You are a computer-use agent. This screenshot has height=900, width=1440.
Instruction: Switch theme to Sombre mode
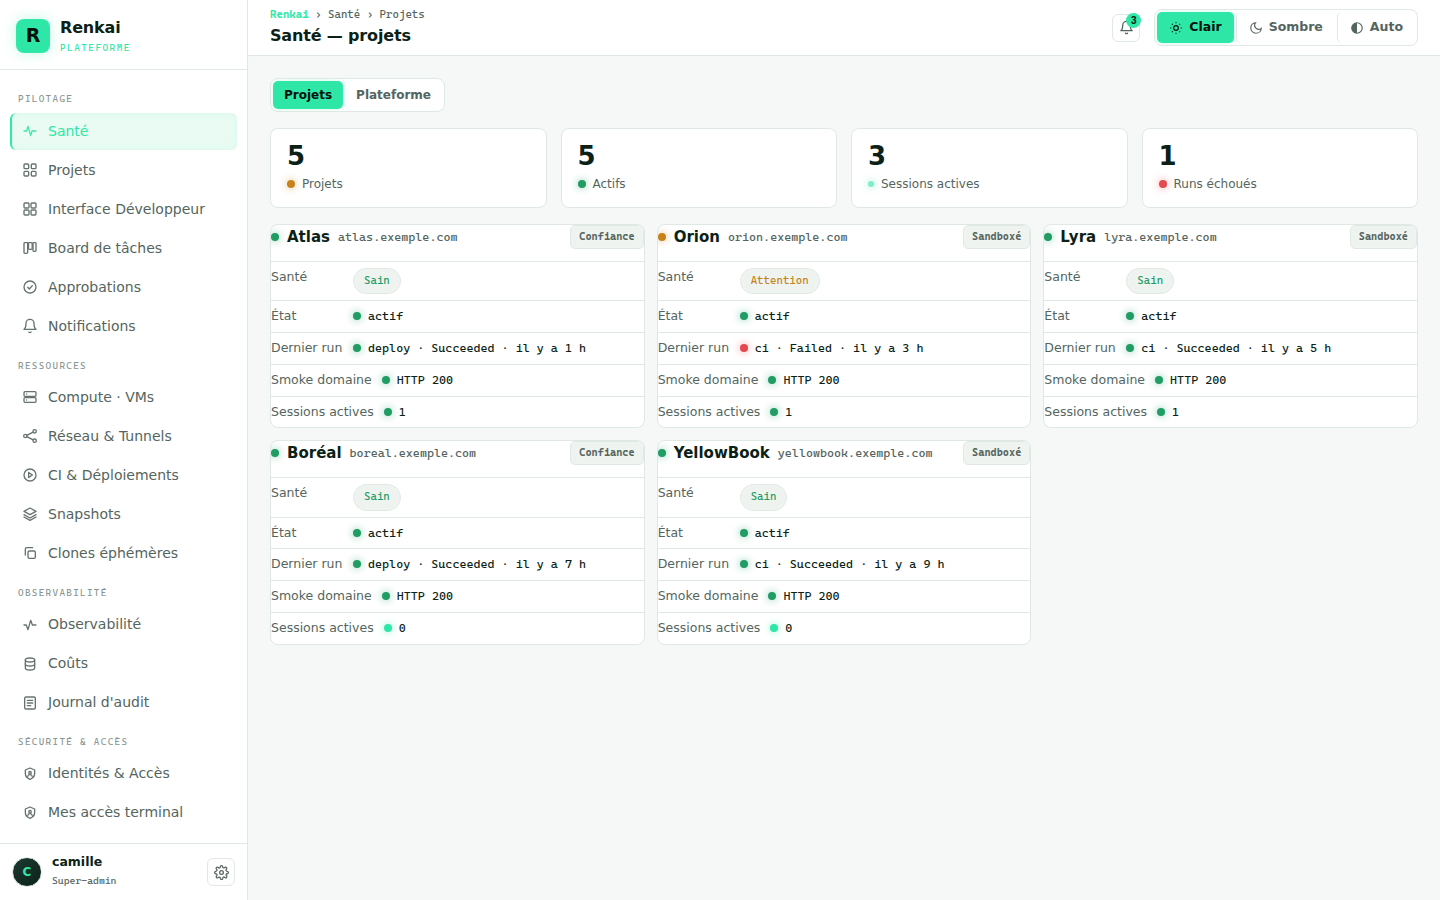pyautogui.click(x=1286, y=27)
